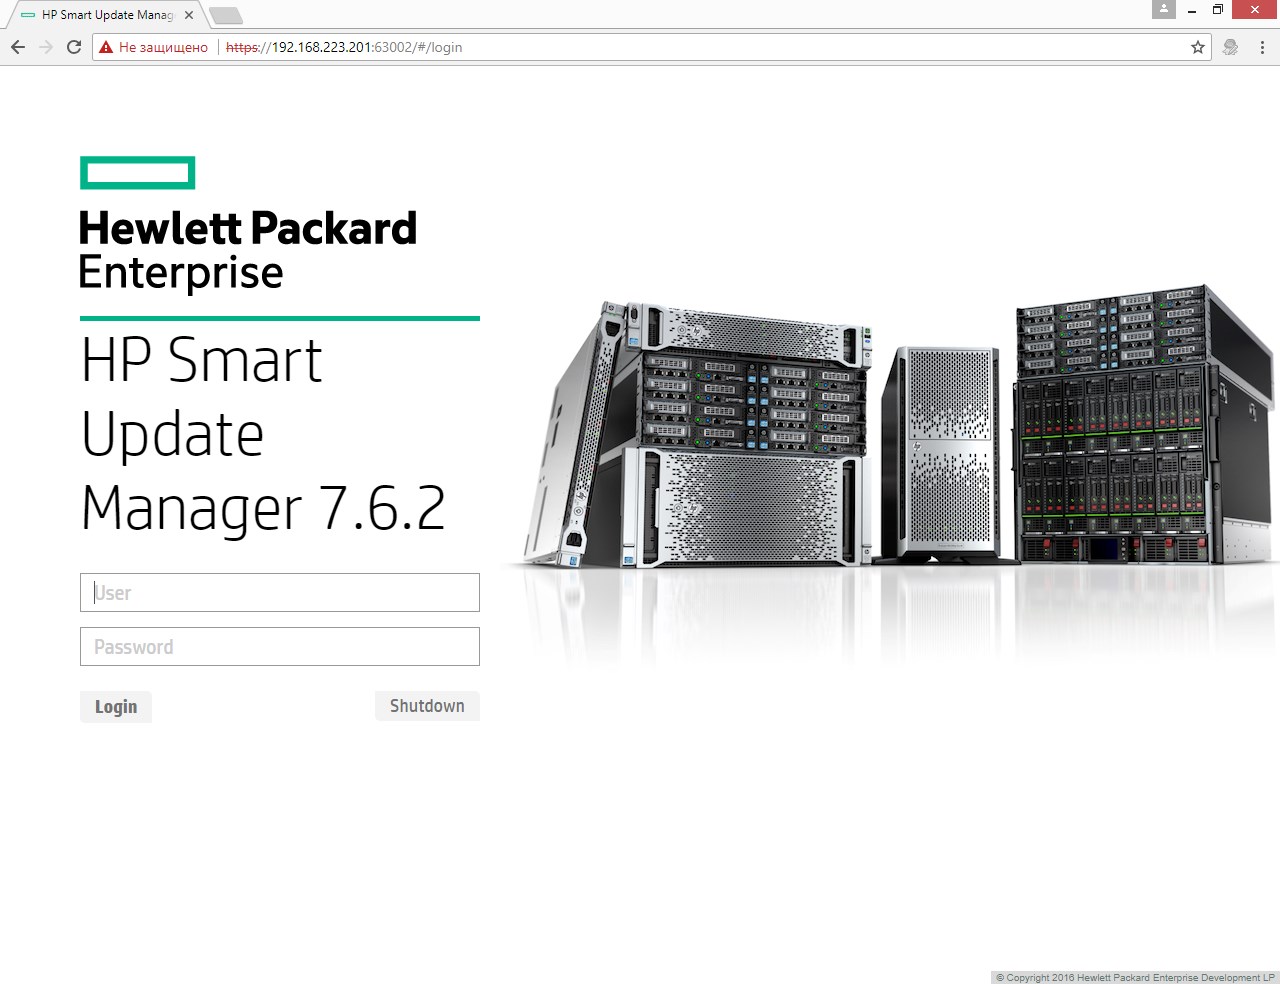Minimize the browser window

tap(1192, 10)
